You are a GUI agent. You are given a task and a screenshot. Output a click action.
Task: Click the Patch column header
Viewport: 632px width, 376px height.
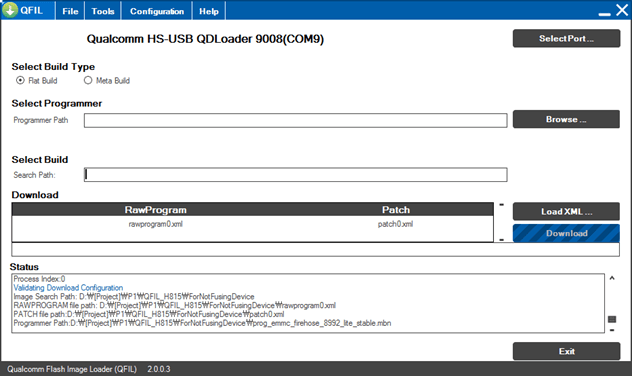click(x=396, y=210)
